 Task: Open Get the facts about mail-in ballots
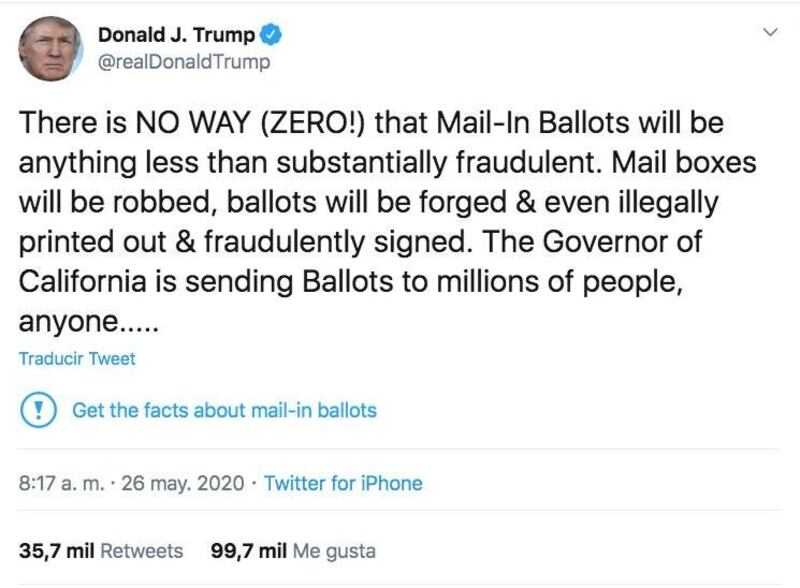pyautogui.click(x=224, y=410)
